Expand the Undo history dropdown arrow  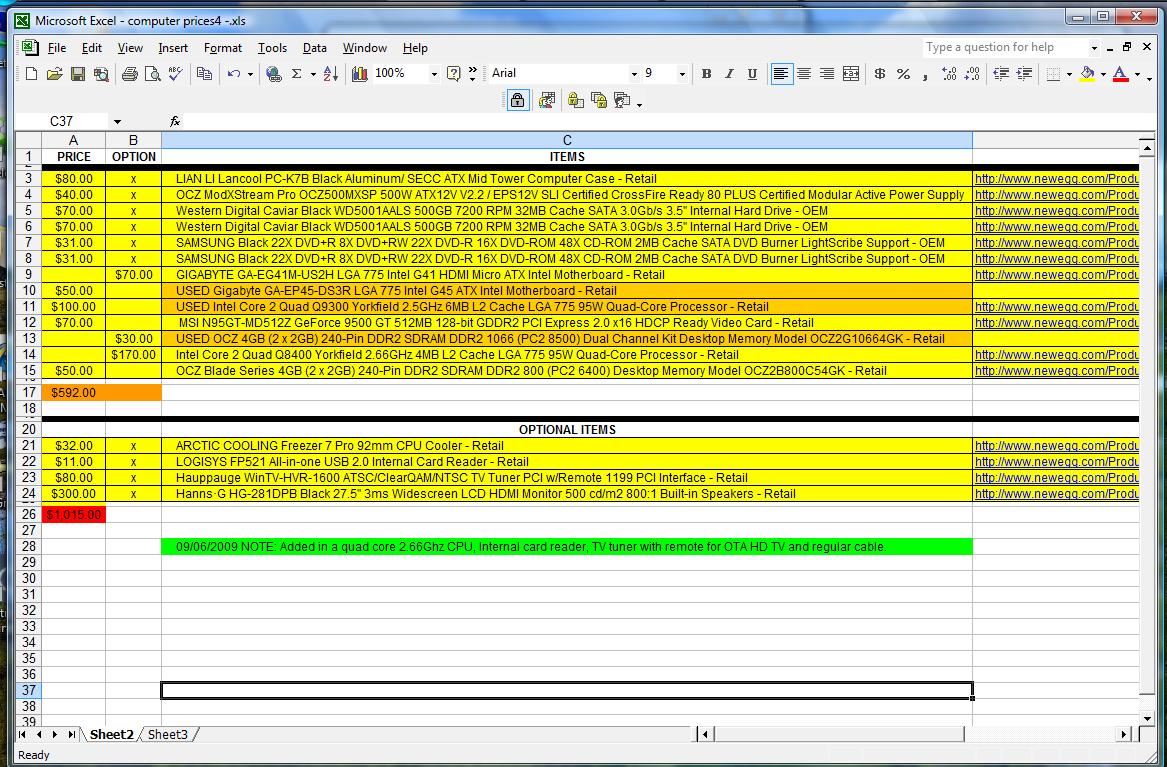point(250,74)
